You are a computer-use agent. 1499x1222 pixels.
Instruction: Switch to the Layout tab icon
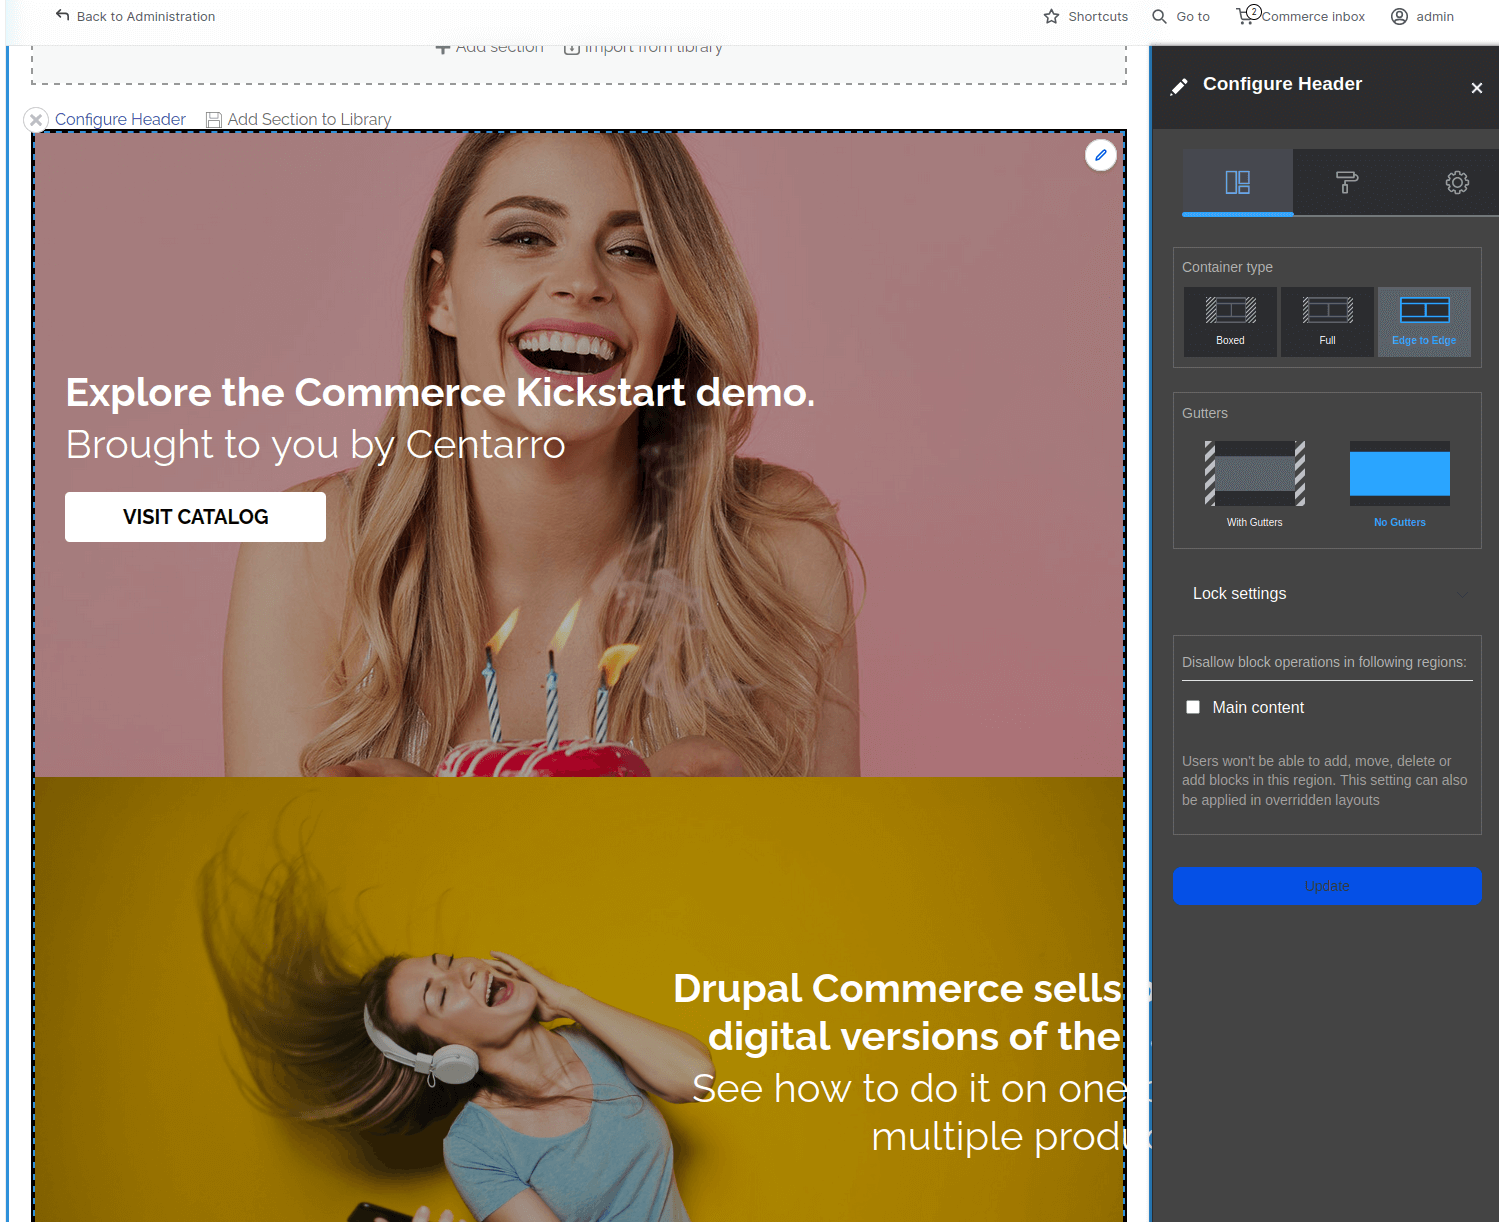[1237, 182]
